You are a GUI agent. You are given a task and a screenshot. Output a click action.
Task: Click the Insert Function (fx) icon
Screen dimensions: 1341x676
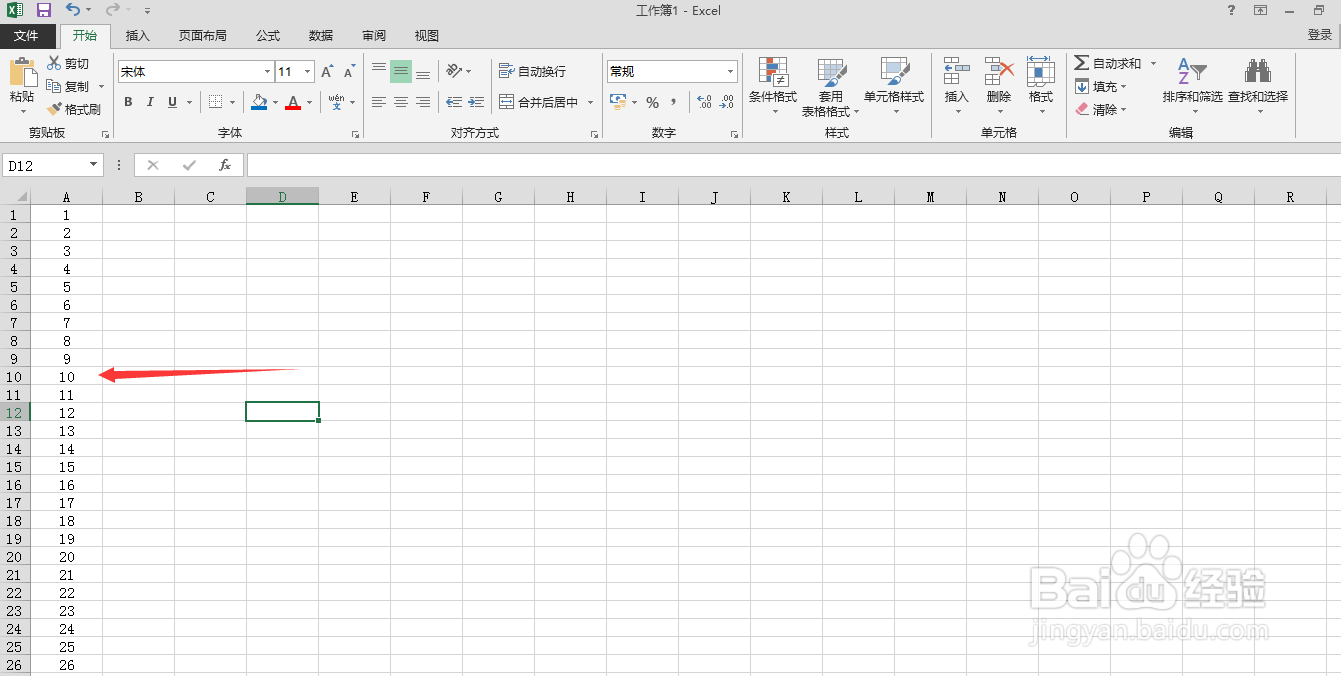coord(224,164)
